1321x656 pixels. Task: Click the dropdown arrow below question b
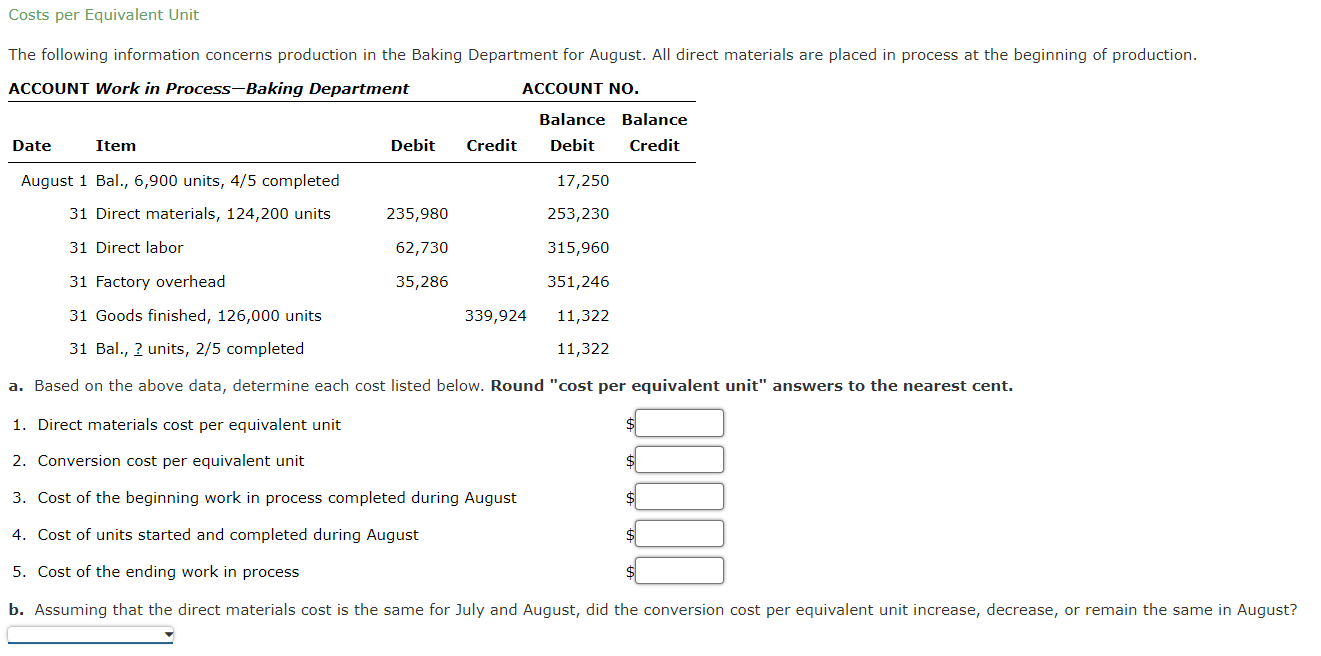tap(166, 633)
